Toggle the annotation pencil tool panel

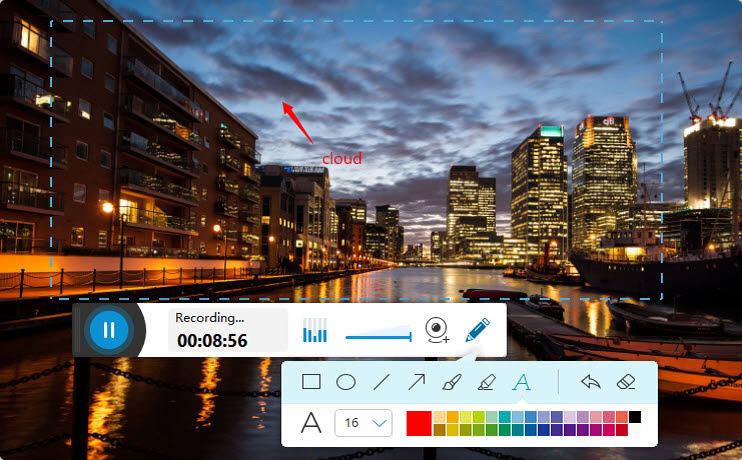point(477,329)
